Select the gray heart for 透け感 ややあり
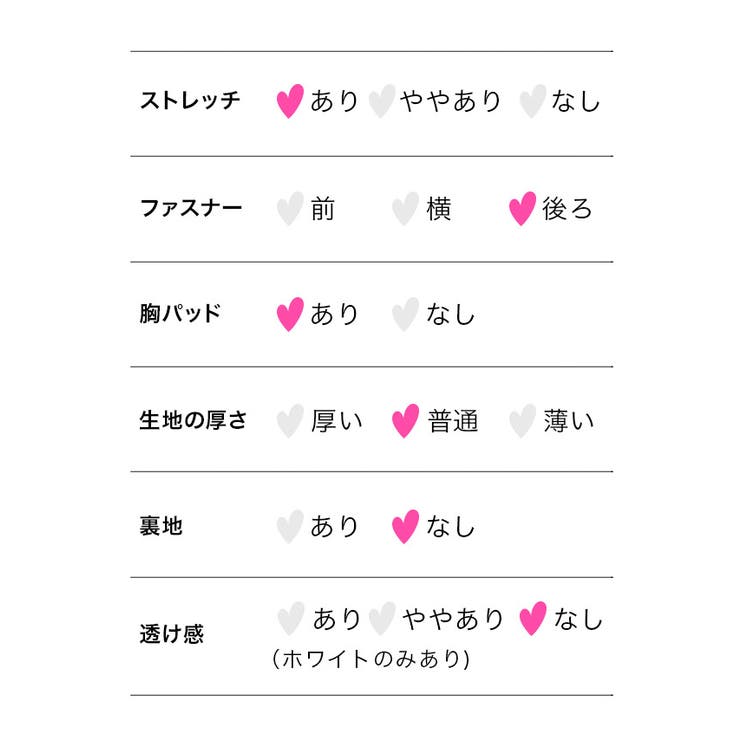Viewport: 740px width, 740px height. click(x=381, y=619)
